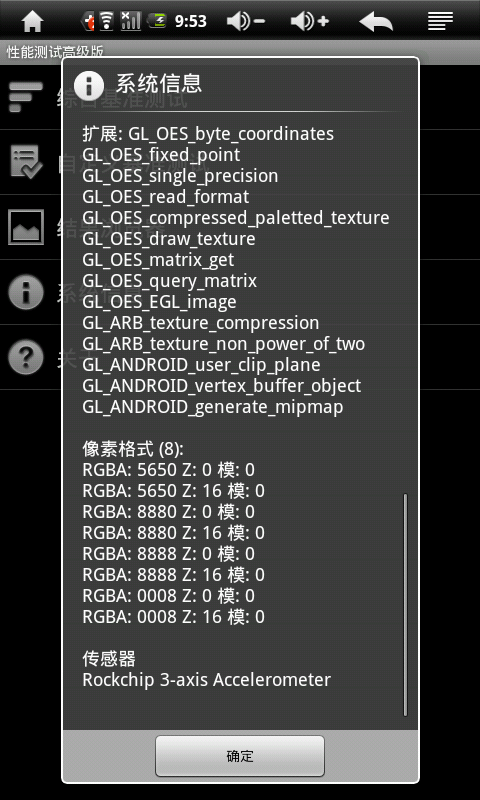
Task: Select the system info round icon
Action: (x=26, y=292)
